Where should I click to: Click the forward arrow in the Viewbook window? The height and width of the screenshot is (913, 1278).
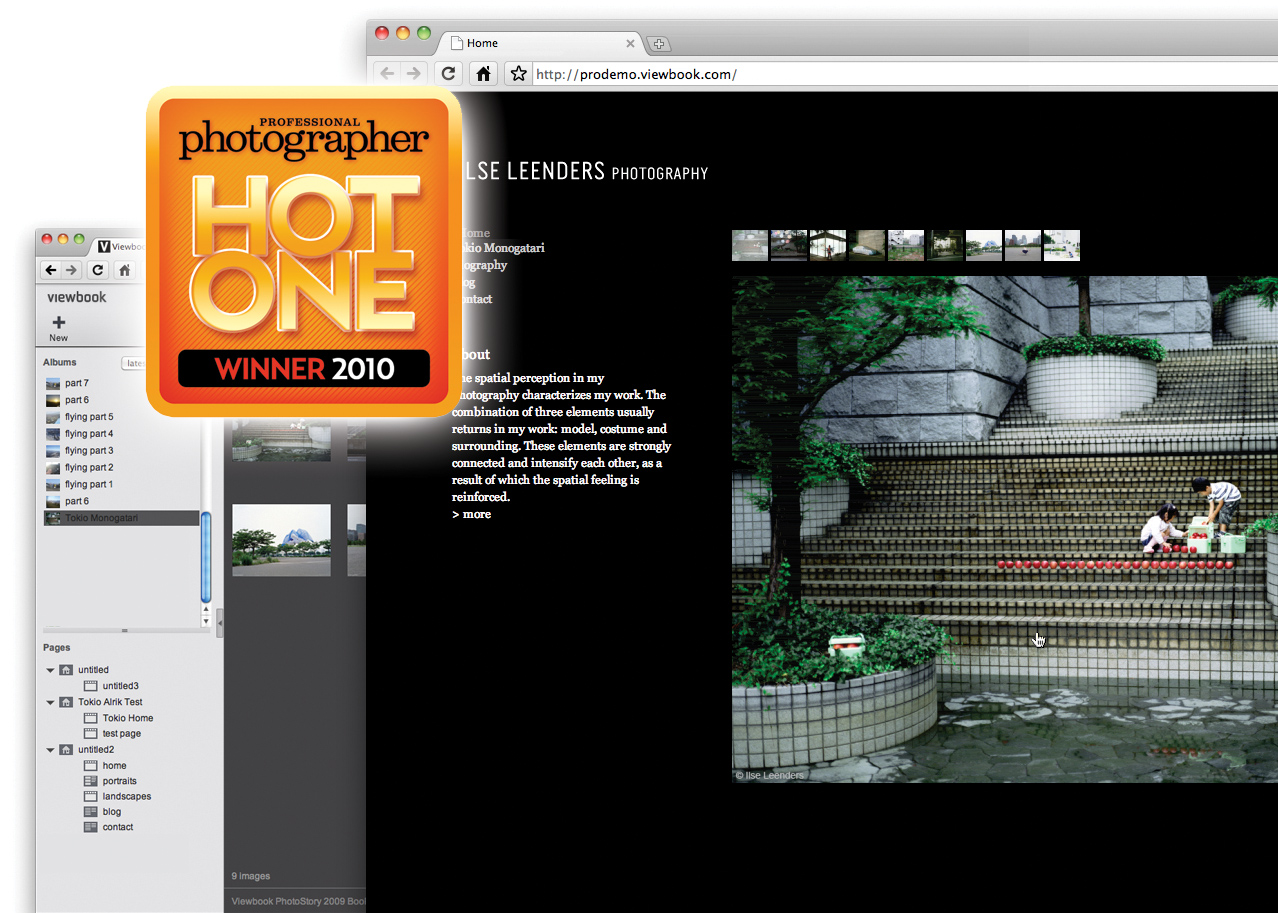[71, 270]
